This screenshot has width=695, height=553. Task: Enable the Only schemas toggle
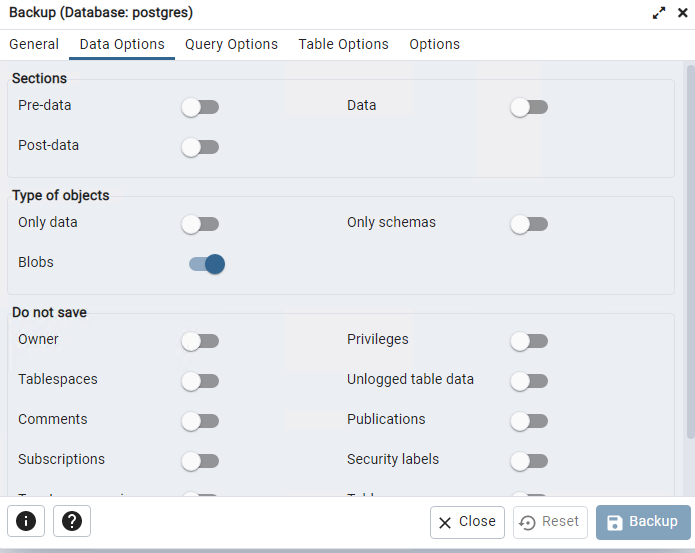tap(529, 224)
